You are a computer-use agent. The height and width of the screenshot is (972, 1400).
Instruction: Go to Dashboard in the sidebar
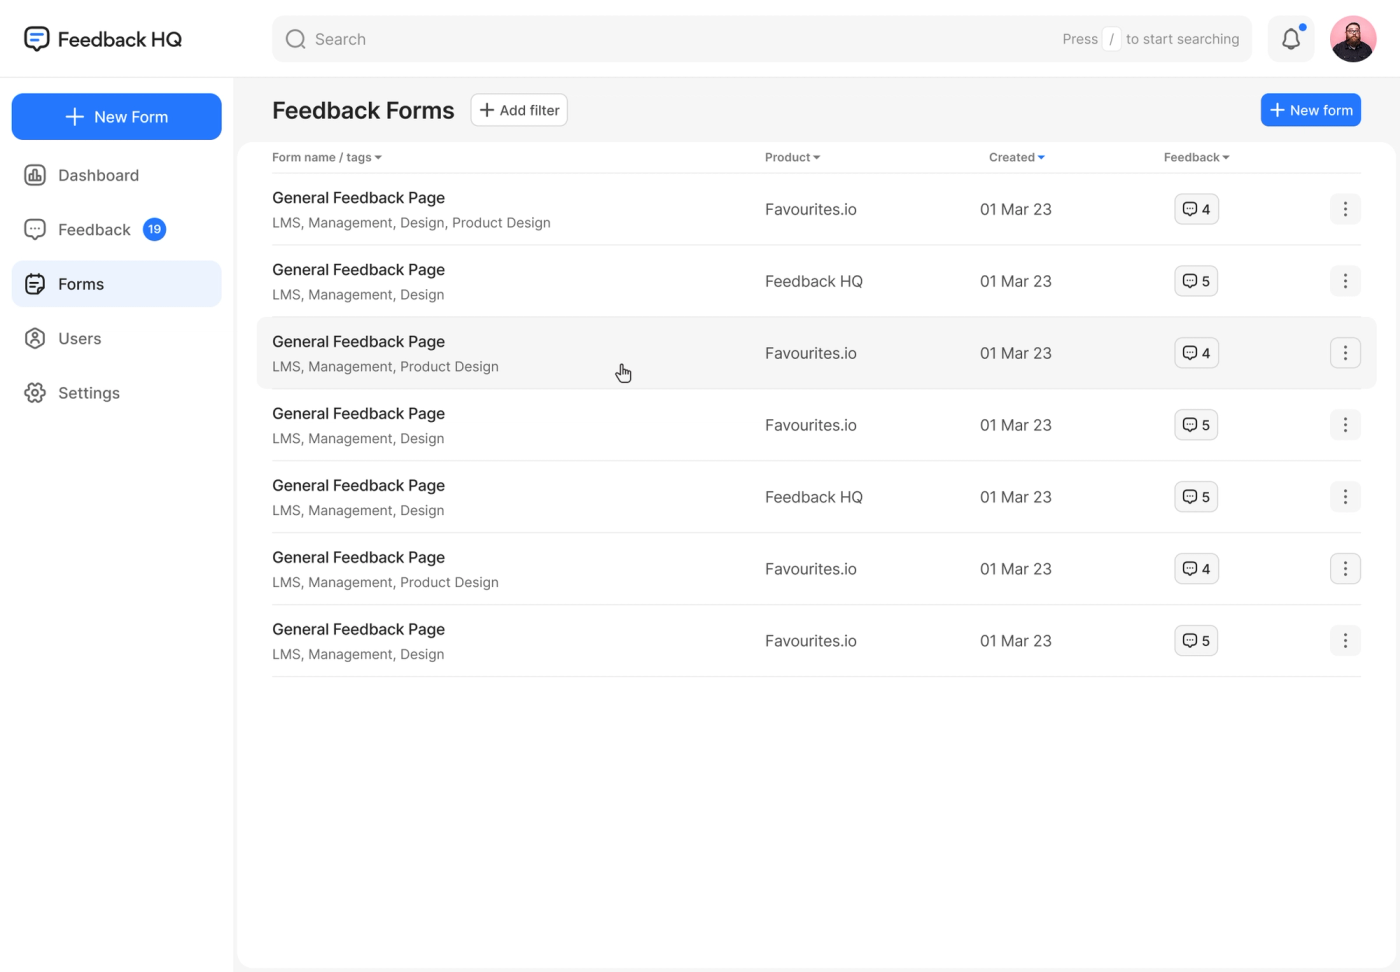117,175
